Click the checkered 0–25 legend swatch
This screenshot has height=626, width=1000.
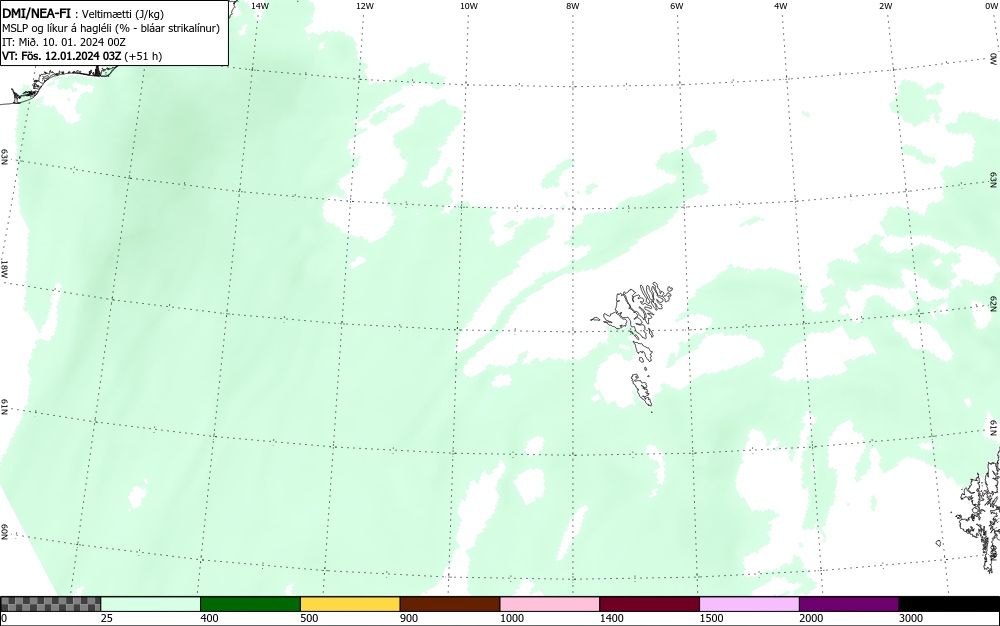click(50, 604)
